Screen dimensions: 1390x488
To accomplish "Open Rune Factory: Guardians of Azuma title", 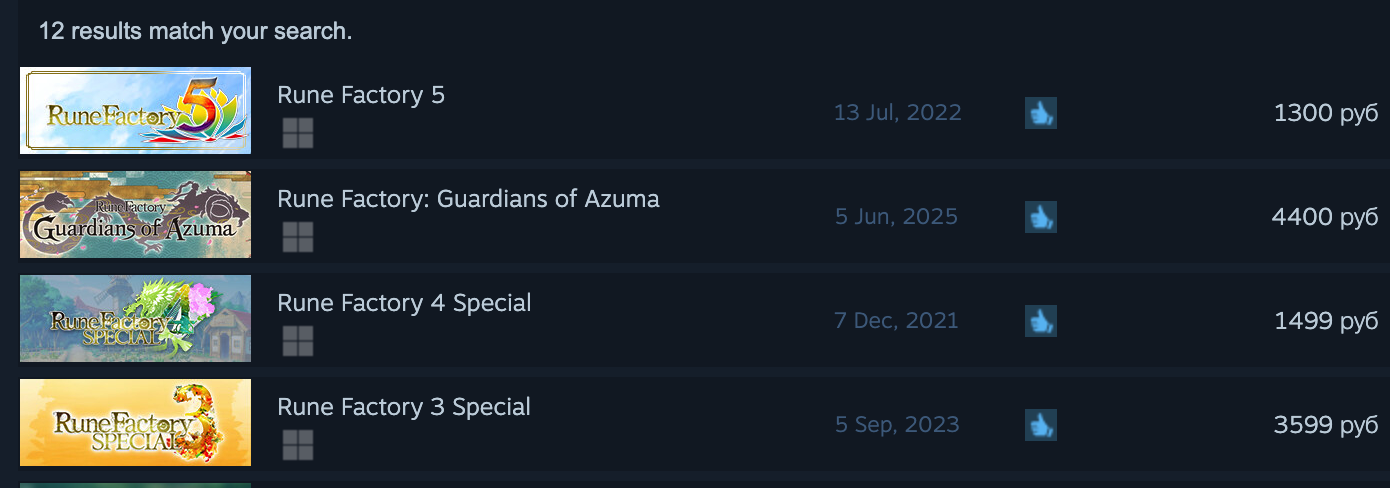I will coord(468,199).
